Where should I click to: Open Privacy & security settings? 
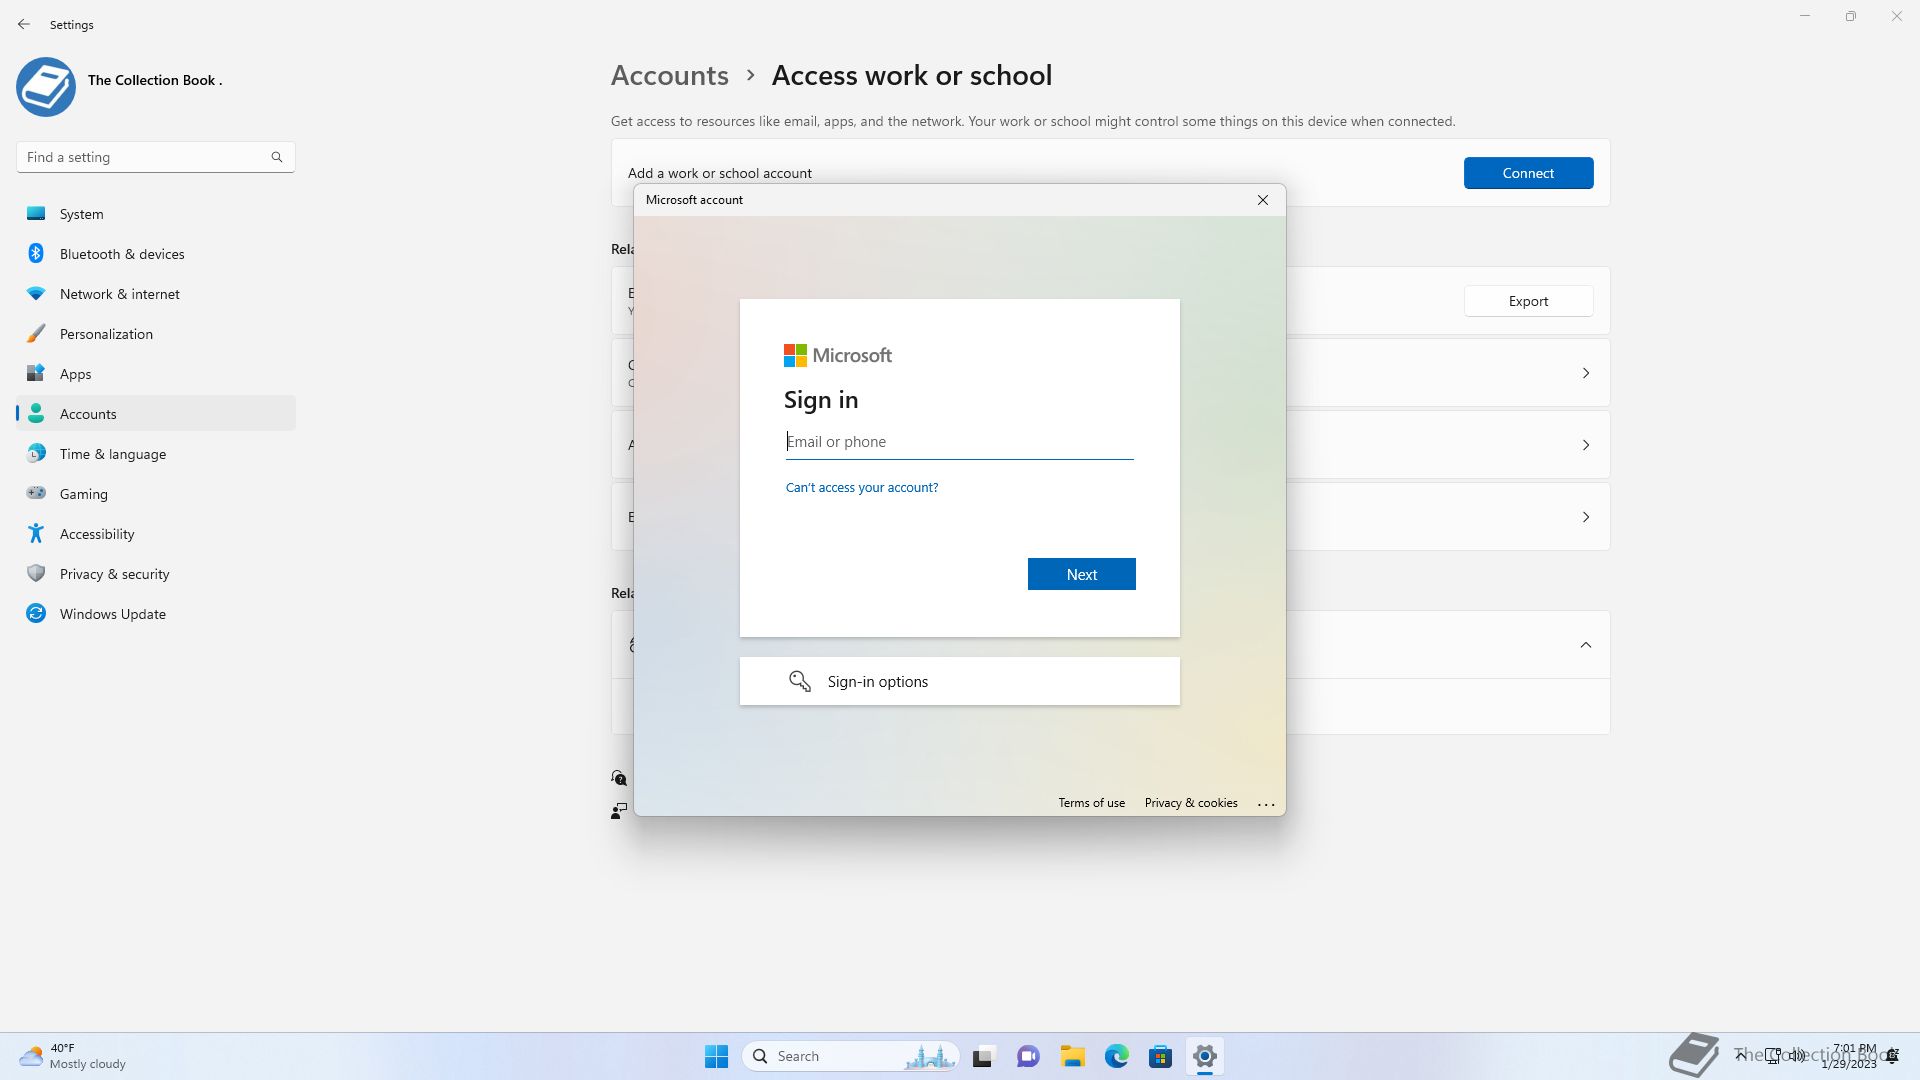(156, 574)
